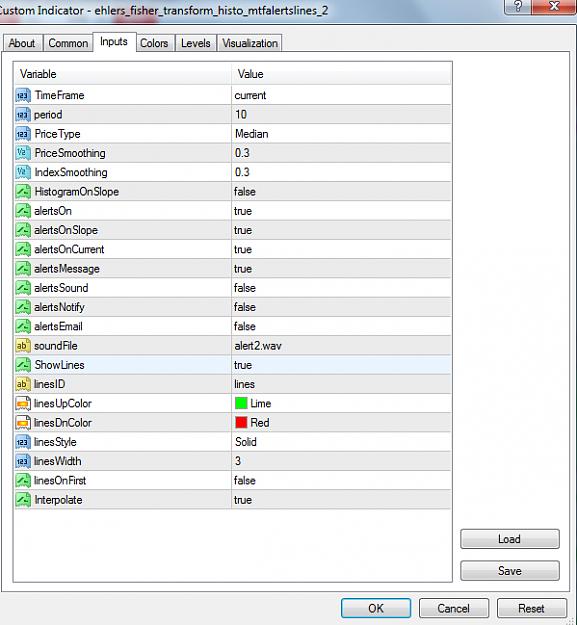This screenshot has width=577, height=625.
Task: Click the boolean icon beside Interpolate
Action: click(x=23, y=500)
